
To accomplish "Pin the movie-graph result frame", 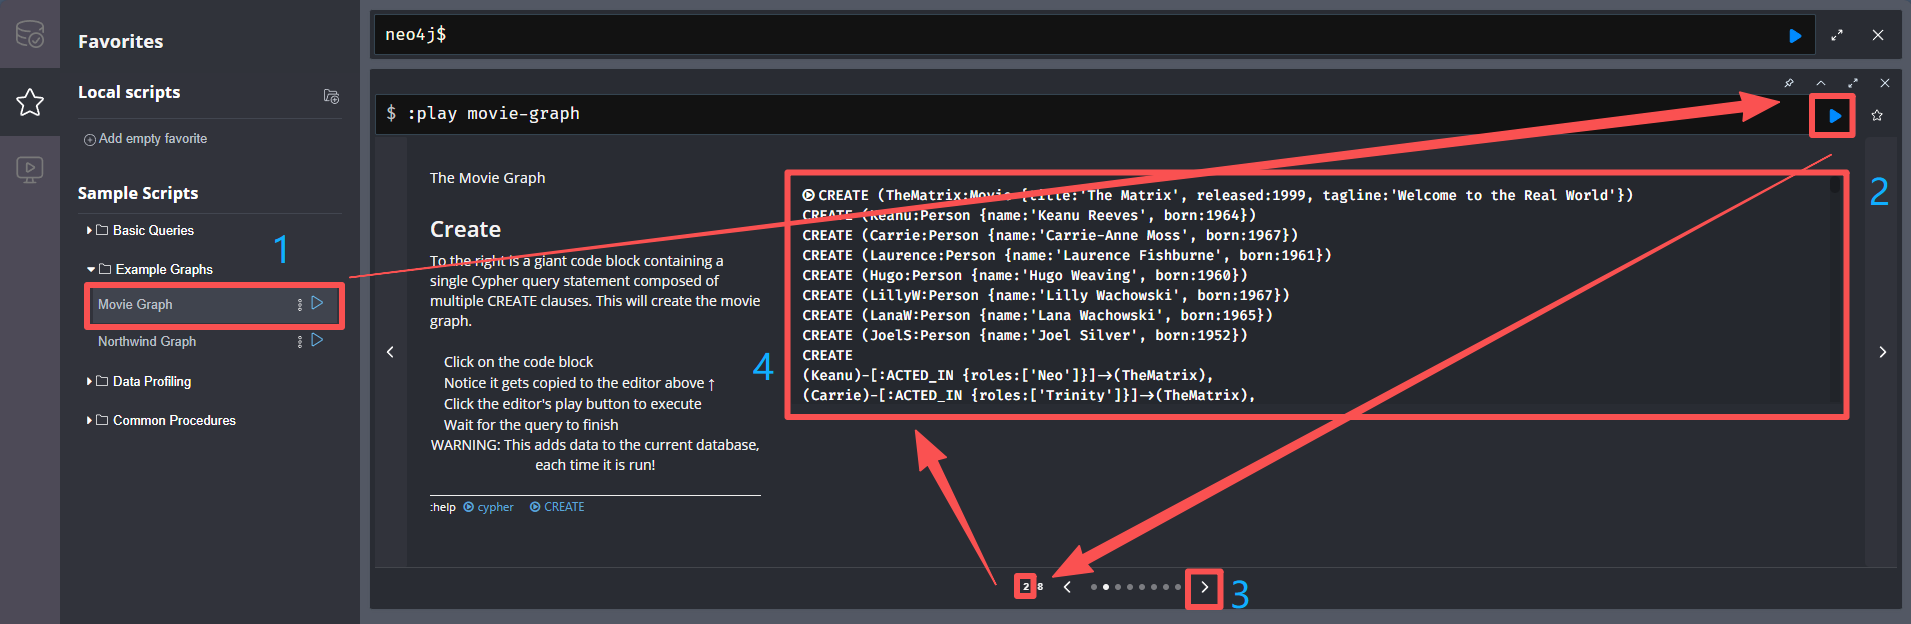I will (1789, 83).
